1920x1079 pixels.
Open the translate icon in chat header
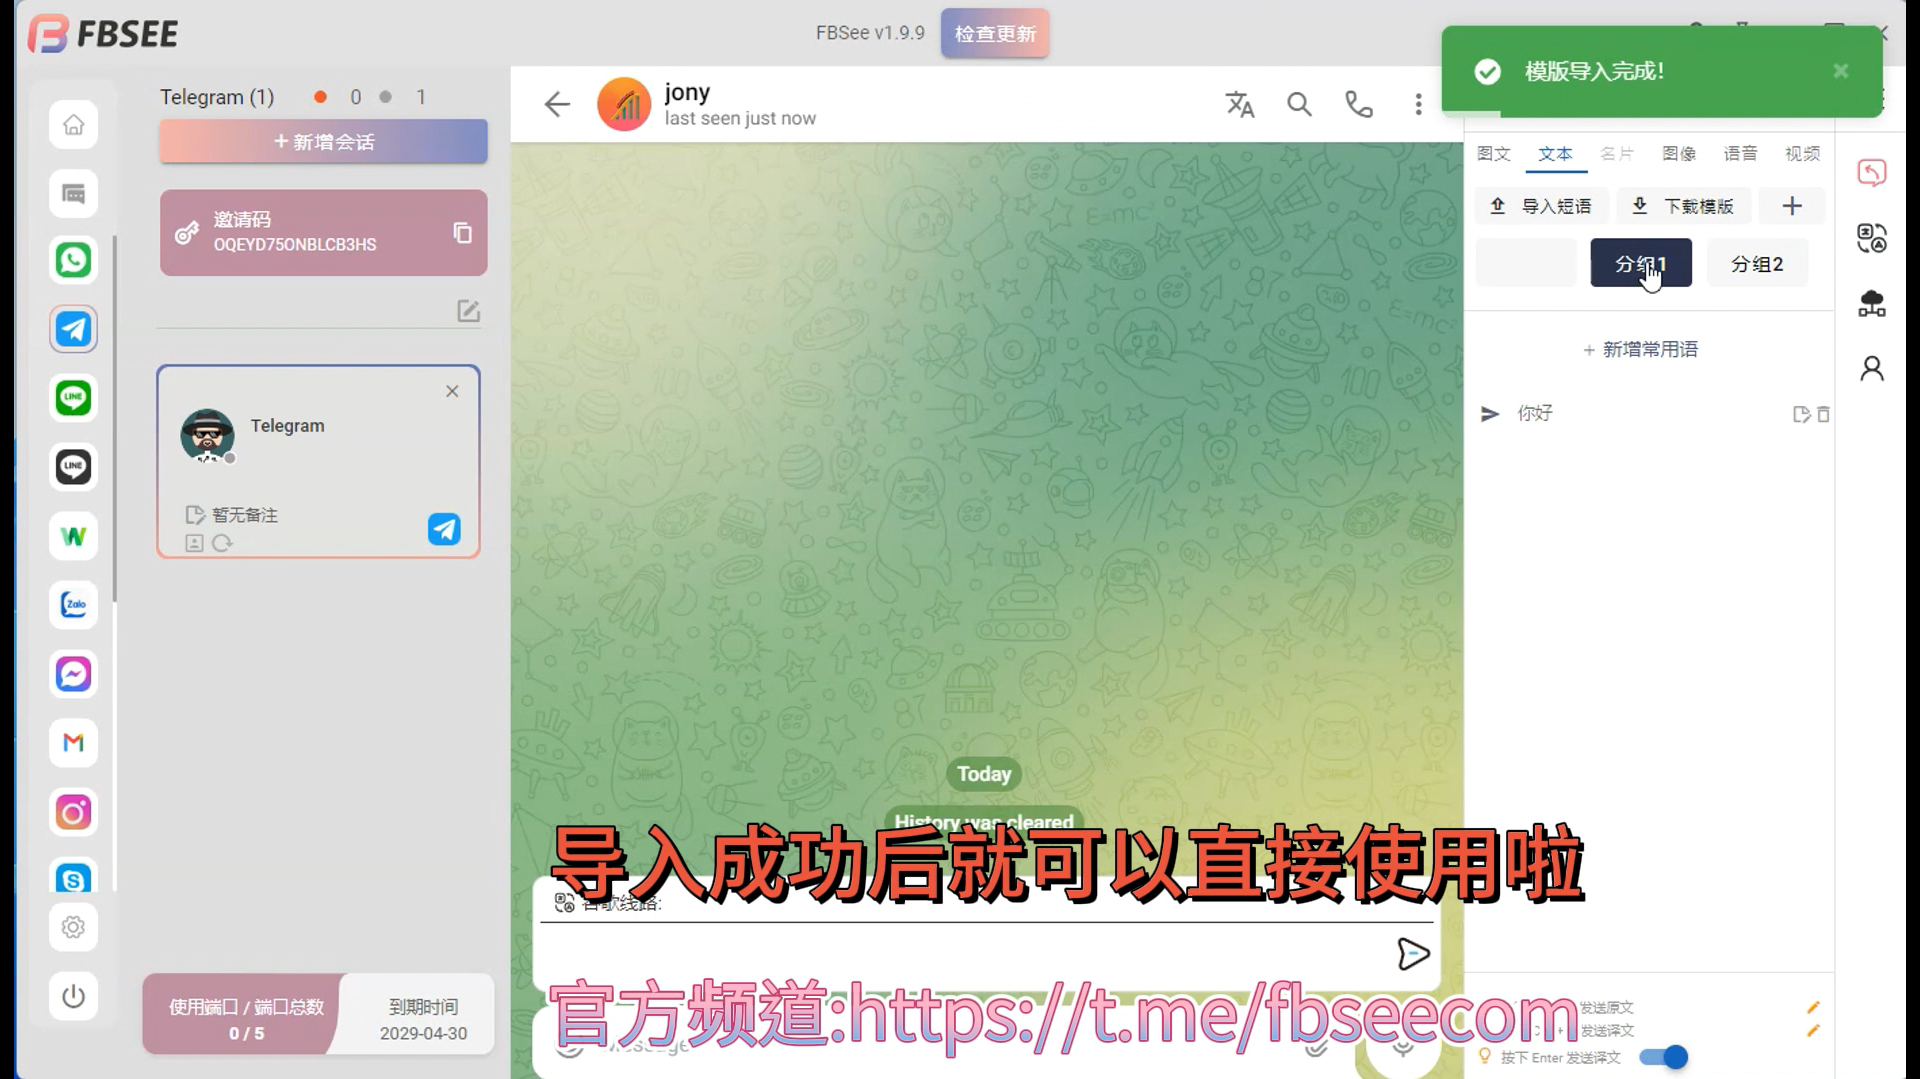[1240, 104]
